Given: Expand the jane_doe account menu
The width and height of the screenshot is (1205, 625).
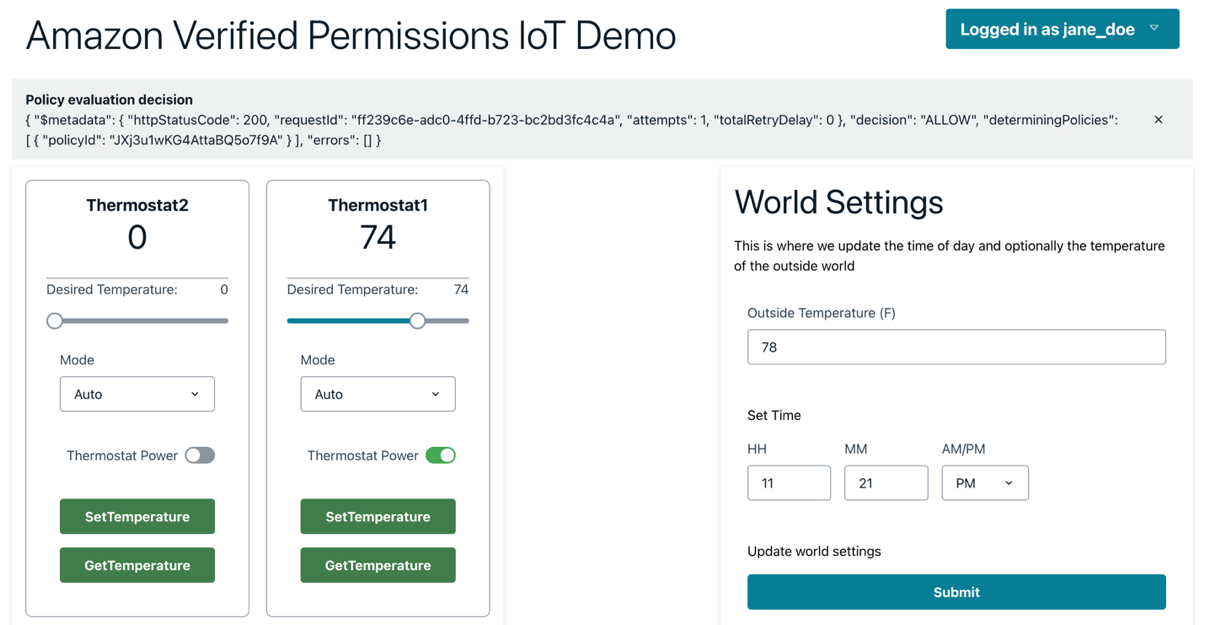Looking at the screenshot, I should tap(1061, 29).
